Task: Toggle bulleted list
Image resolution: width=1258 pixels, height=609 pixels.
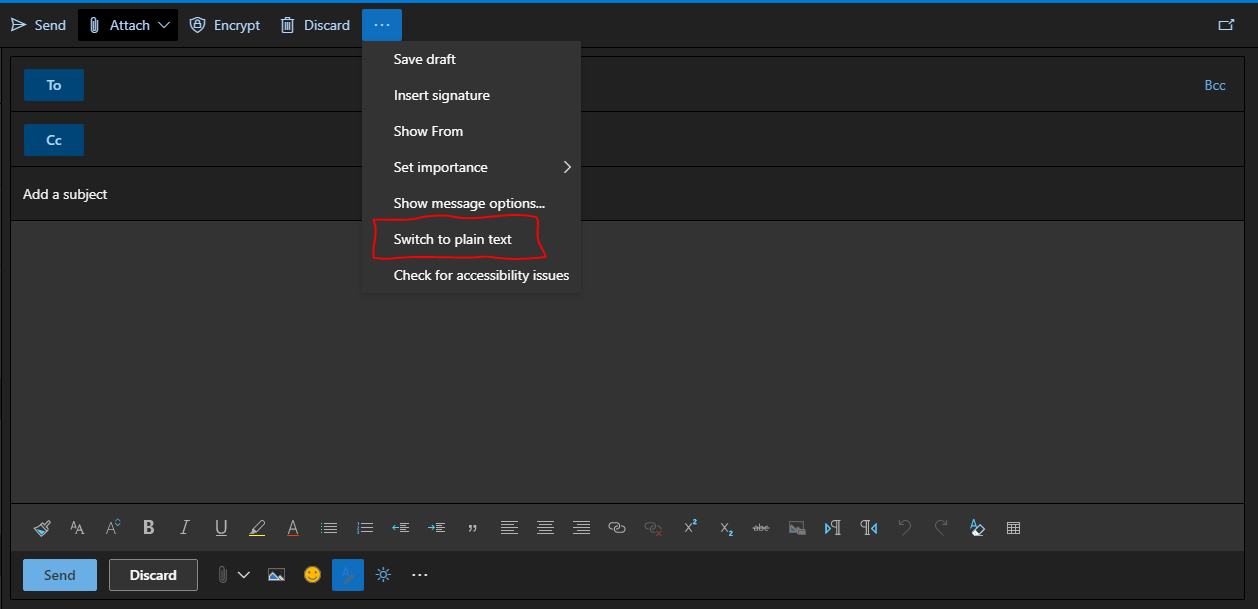Action: pyautogui.click(x=329, y=528)
